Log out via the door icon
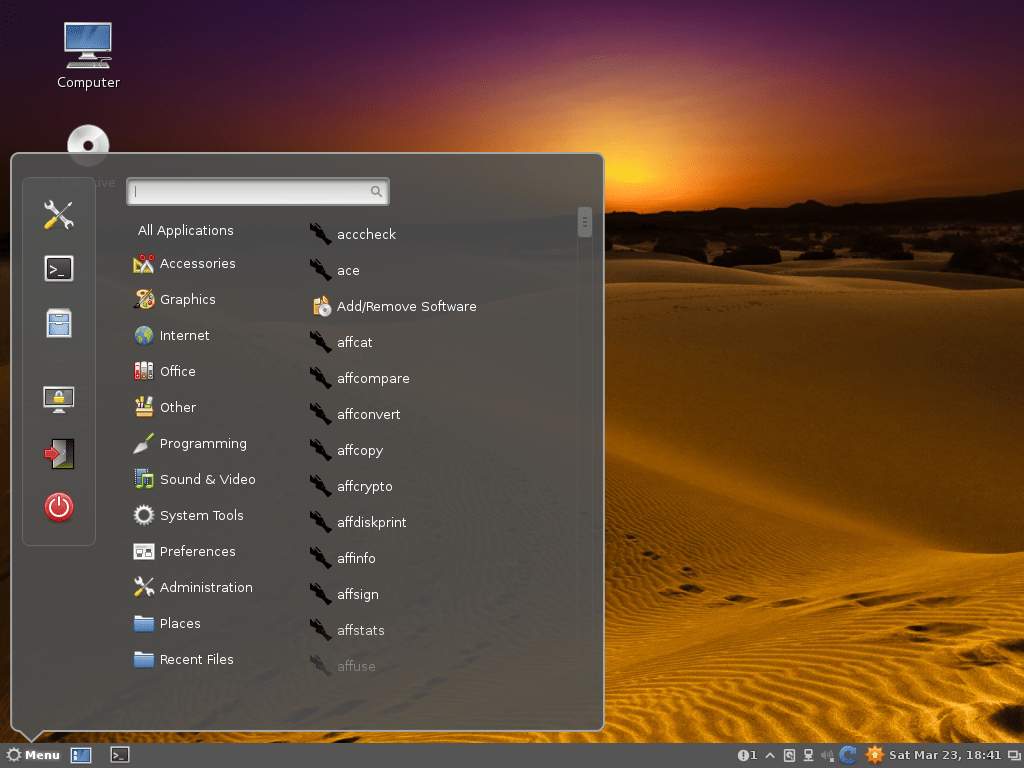Image resolution: width=1024 pixels, height=768 pixels. point(59,453)
